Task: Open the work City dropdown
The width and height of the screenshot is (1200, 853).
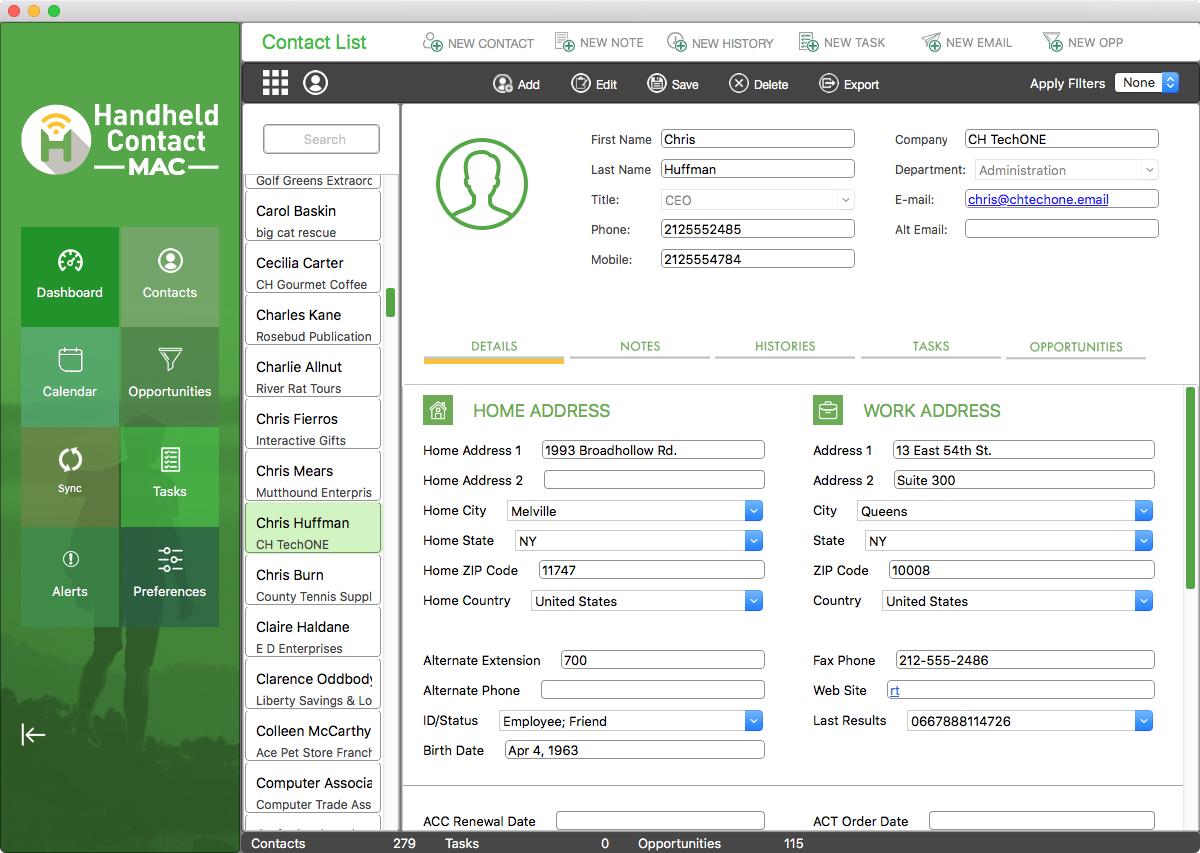Action: tap(1144, 511)
